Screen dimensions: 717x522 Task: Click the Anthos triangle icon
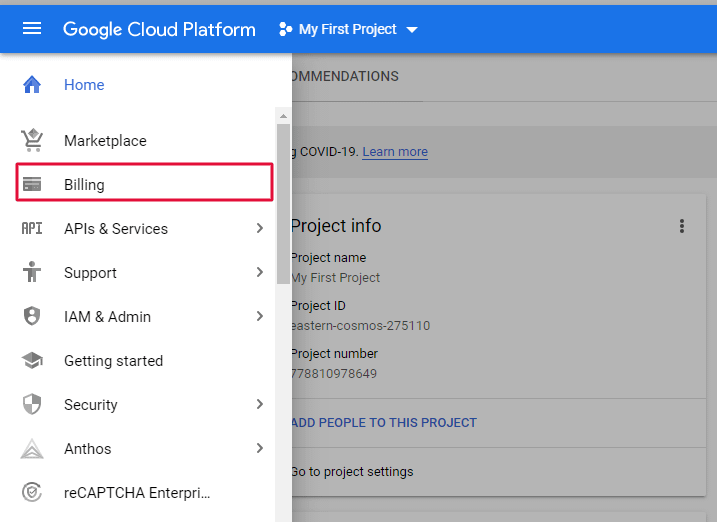(x=32, y=449)
